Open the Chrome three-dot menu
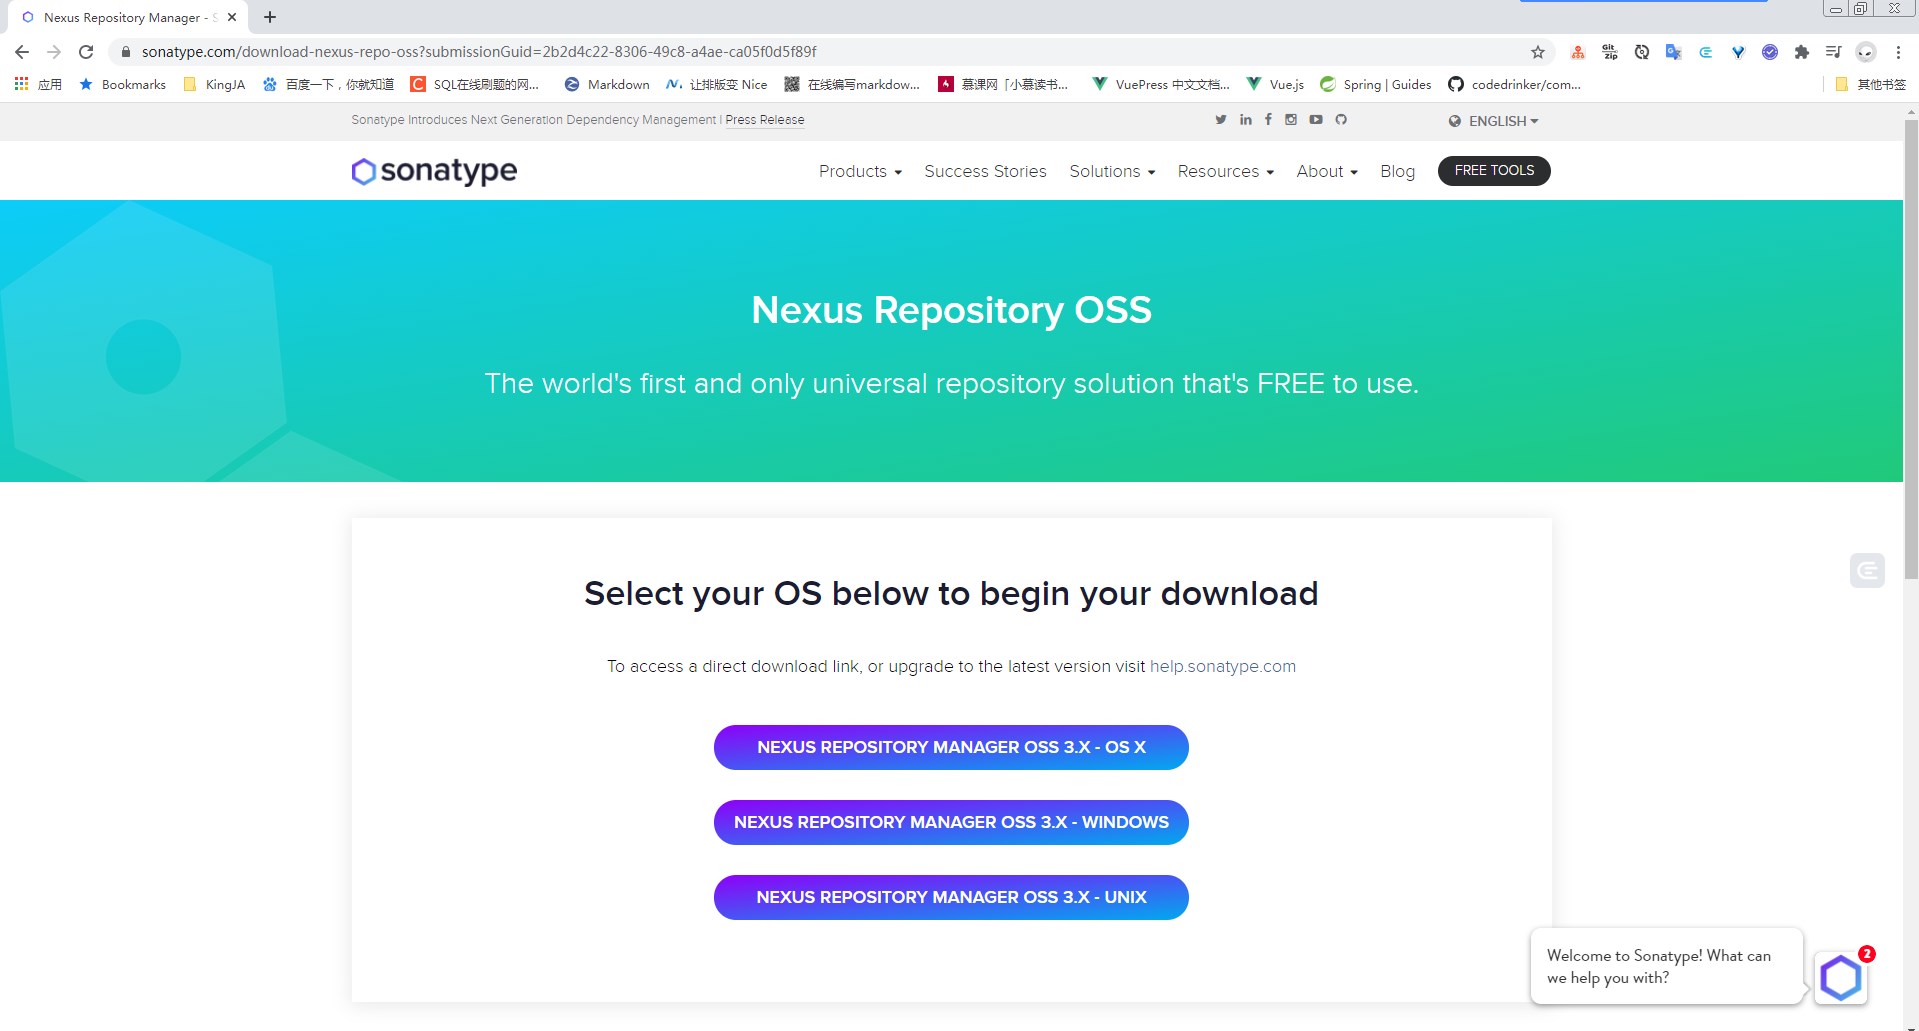Viewport: 1919px width, 1031px height. coord(1898,52)
